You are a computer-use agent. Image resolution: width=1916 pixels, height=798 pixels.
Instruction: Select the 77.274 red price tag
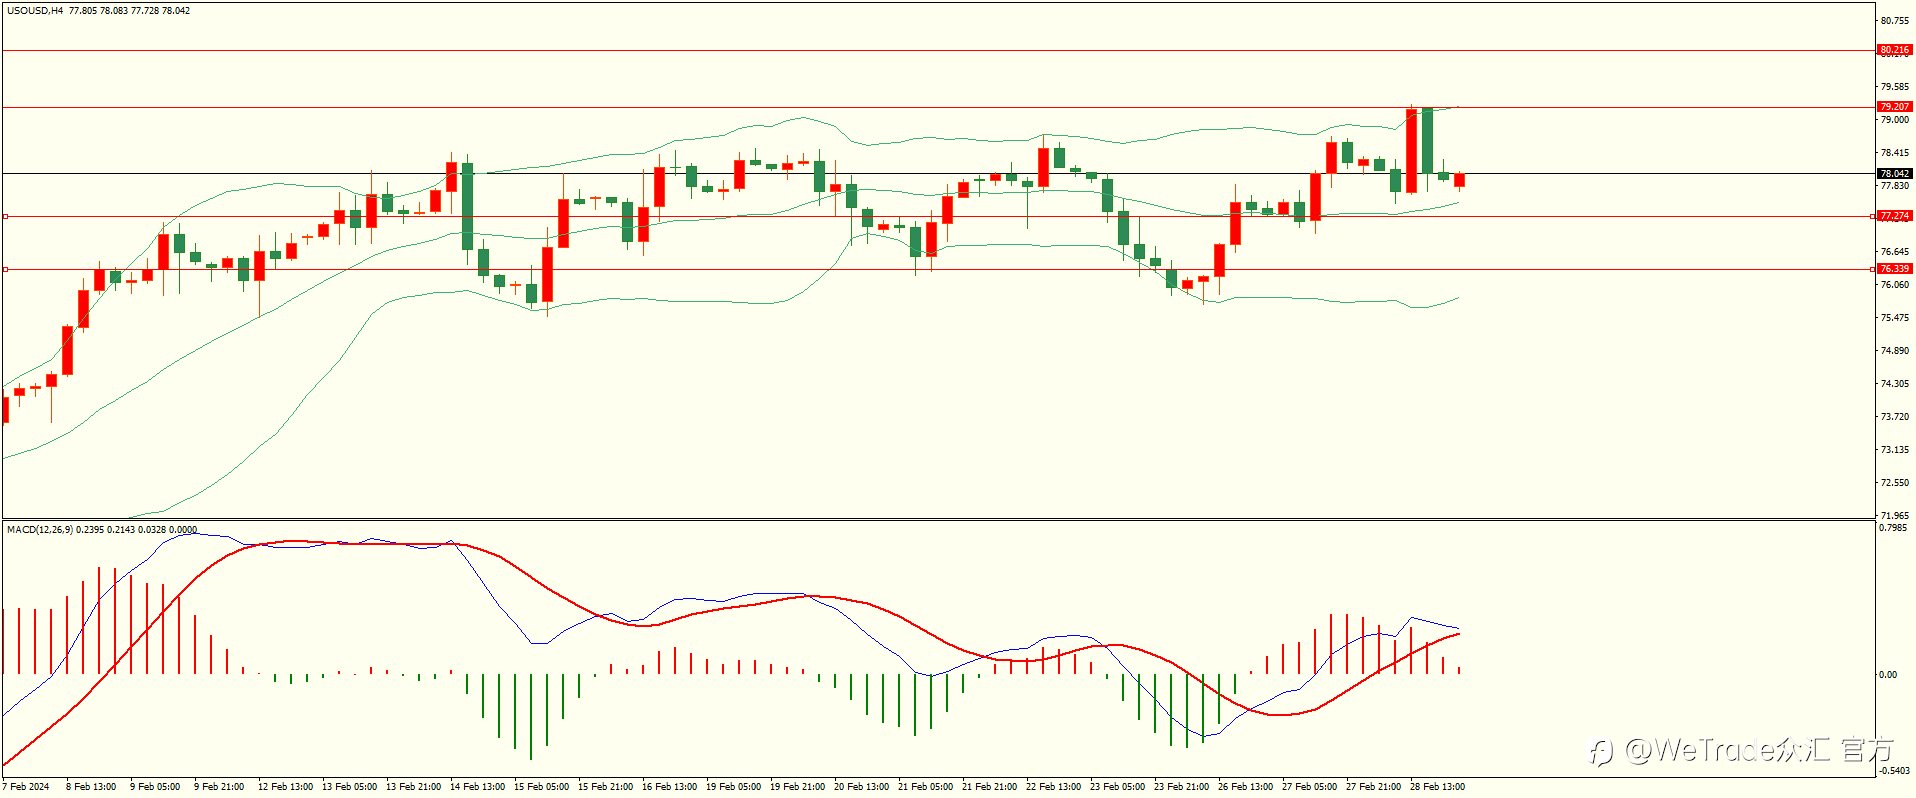(x=1895, y=216)
